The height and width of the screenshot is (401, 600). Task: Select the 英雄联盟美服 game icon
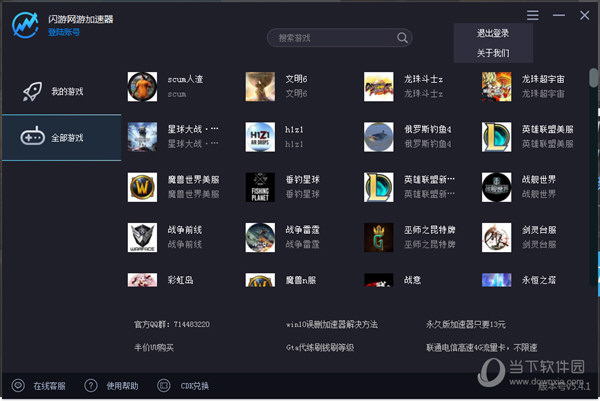[497, 137]
